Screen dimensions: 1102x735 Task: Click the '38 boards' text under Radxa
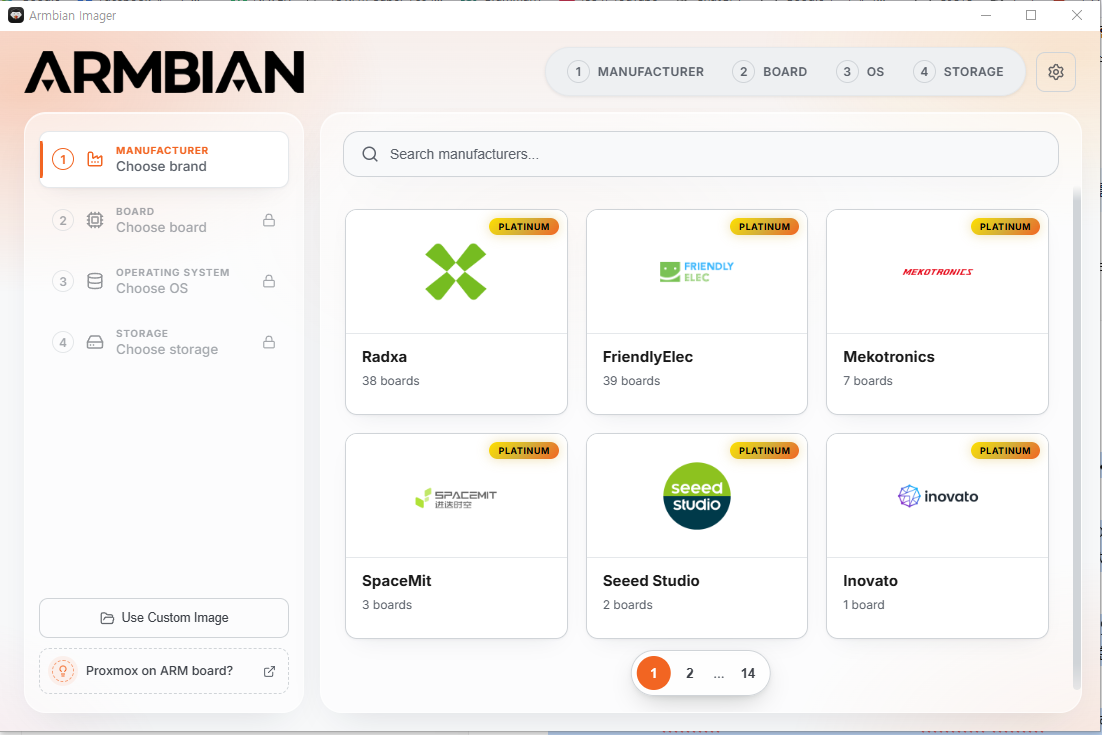pos(391,381)
